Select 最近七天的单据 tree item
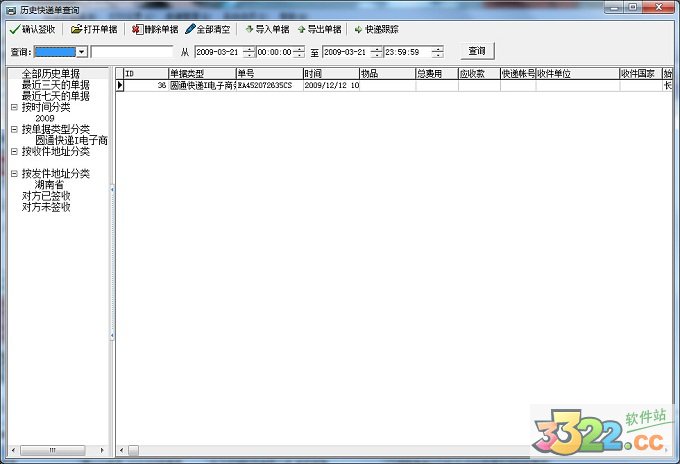Viewport: 680px width, 464px height. point(56,96)
